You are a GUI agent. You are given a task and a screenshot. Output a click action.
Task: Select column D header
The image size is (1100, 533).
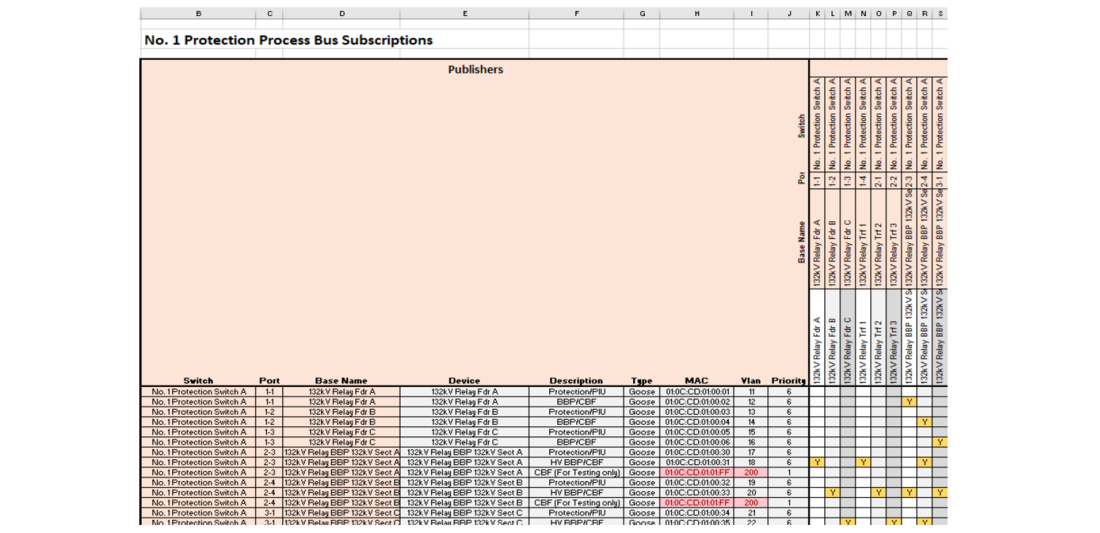(x=341, y=13)
